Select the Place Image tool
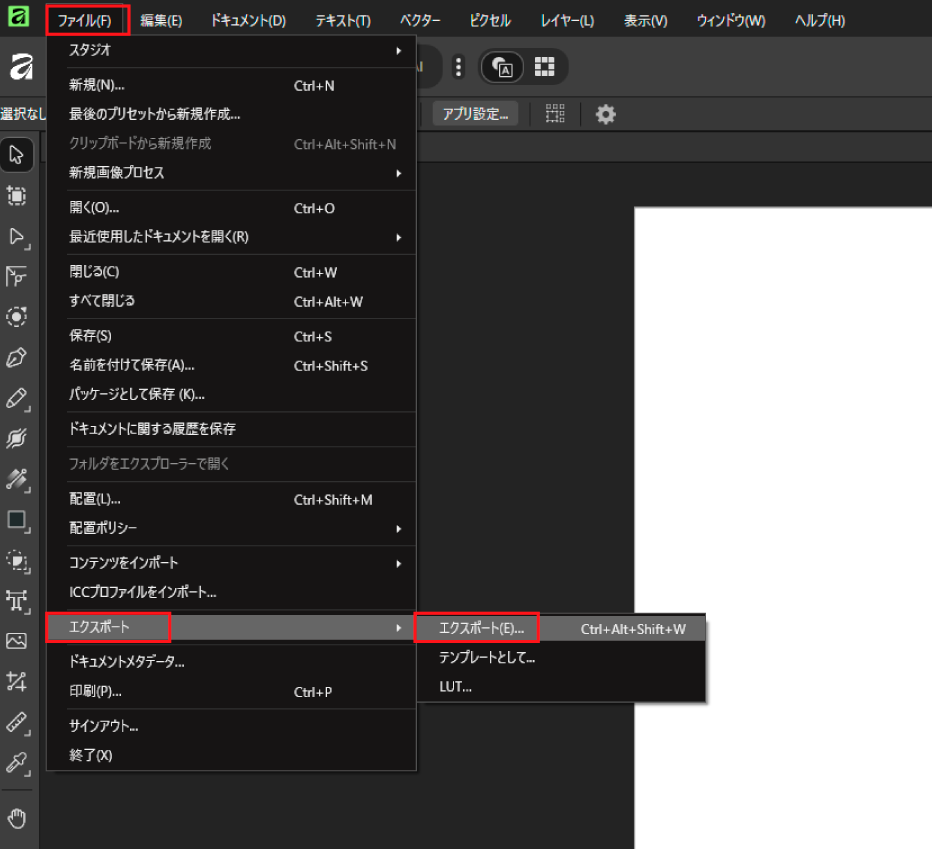This screenshot has width=932, height=849. 17,640
